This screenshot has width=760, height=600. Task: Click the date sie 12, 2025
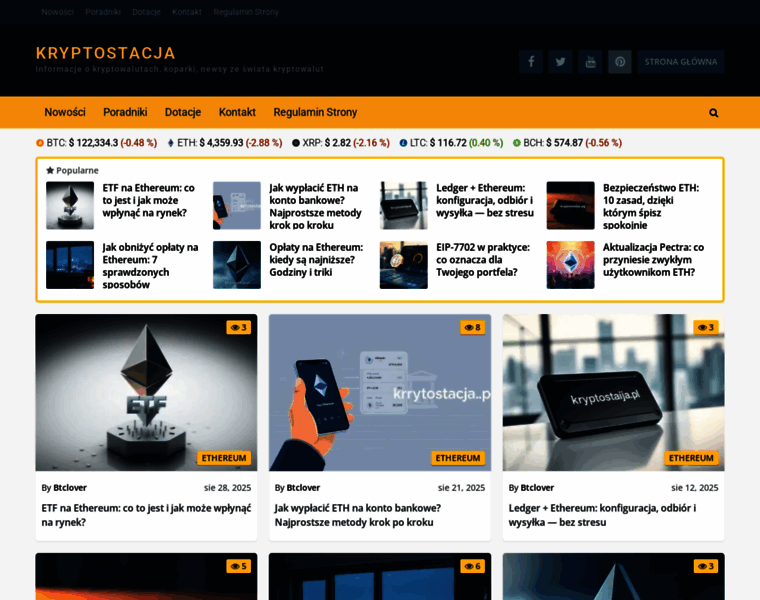695,488
